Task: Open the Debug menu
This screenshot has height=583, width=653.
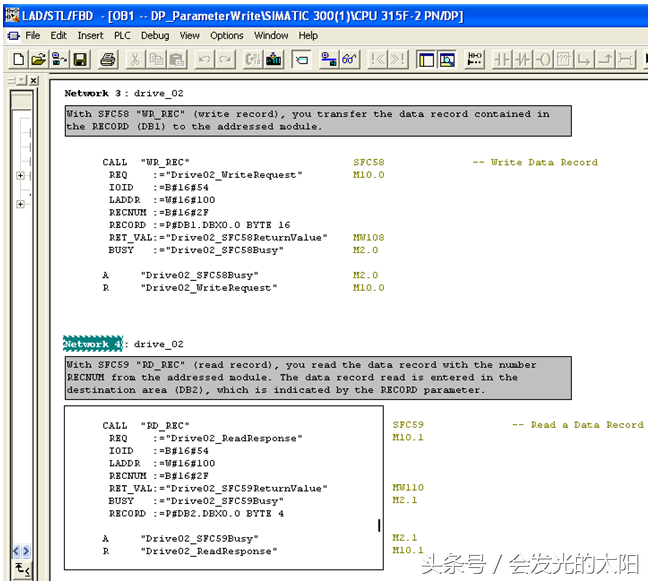Action: (155, 35)
